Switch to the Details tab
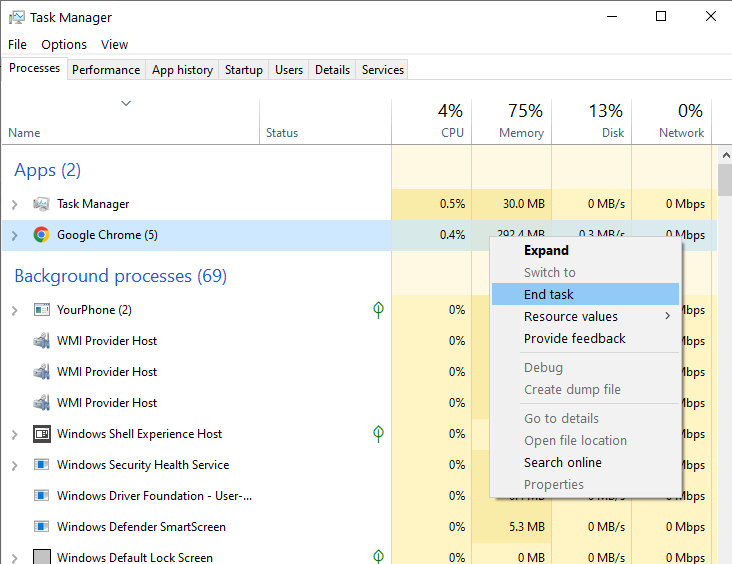 tap(332, 70)
